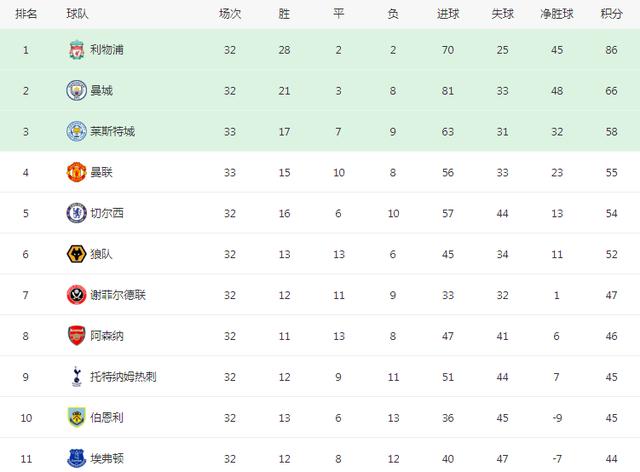Click the Leicester City crest icon
The height and width of the screenshot is (472, 640).
click(x=76, y=131)
